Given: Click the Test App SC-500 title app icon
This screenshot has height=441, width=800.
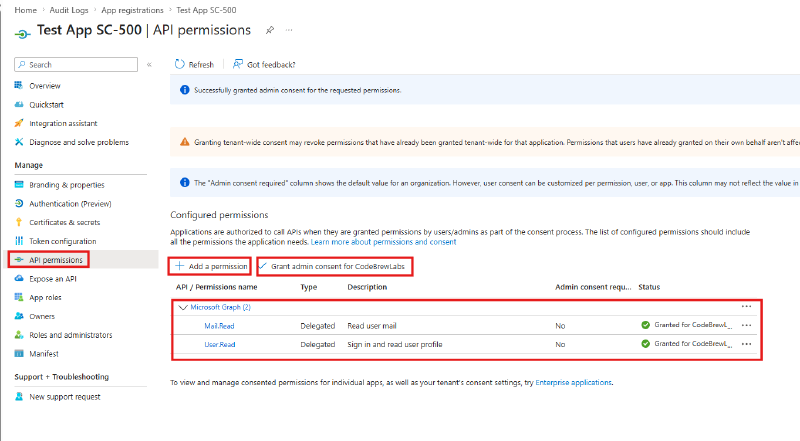Looking at the screenshot, I should (22, 34).
